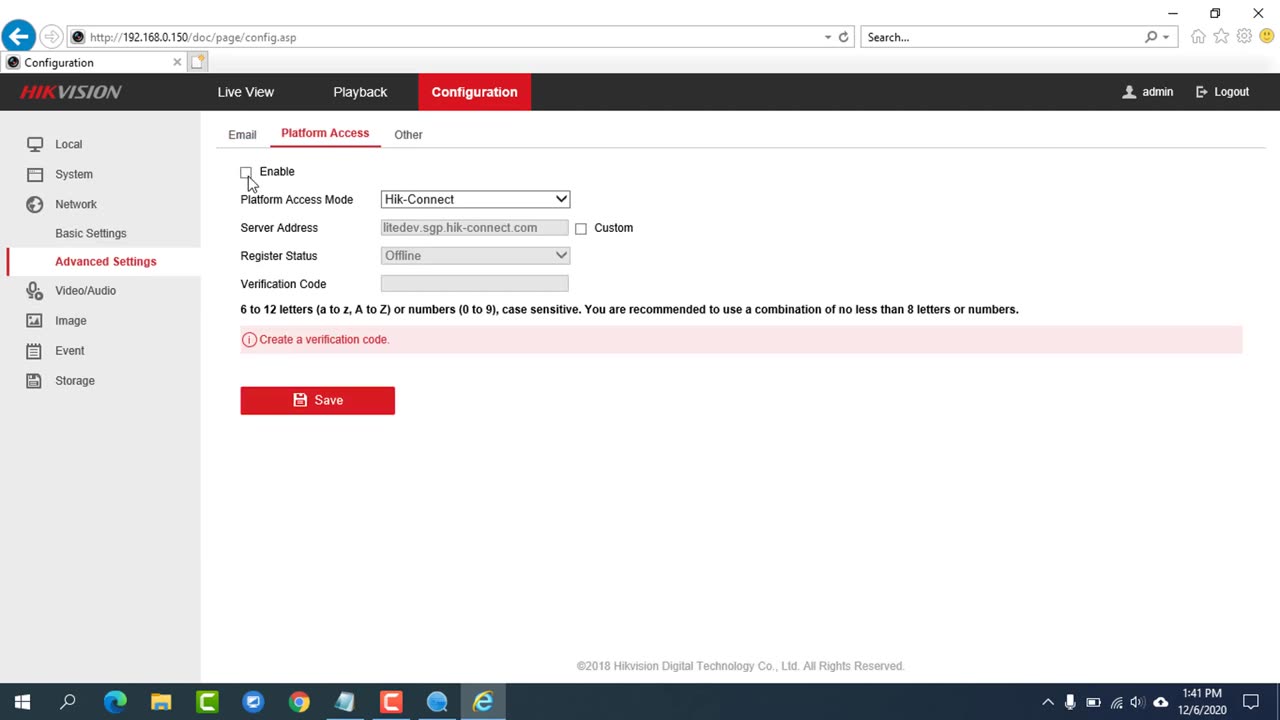1280x720 pixels.
Task: Open search provider dropdown arrow
Action: (x=1166, y=37)
